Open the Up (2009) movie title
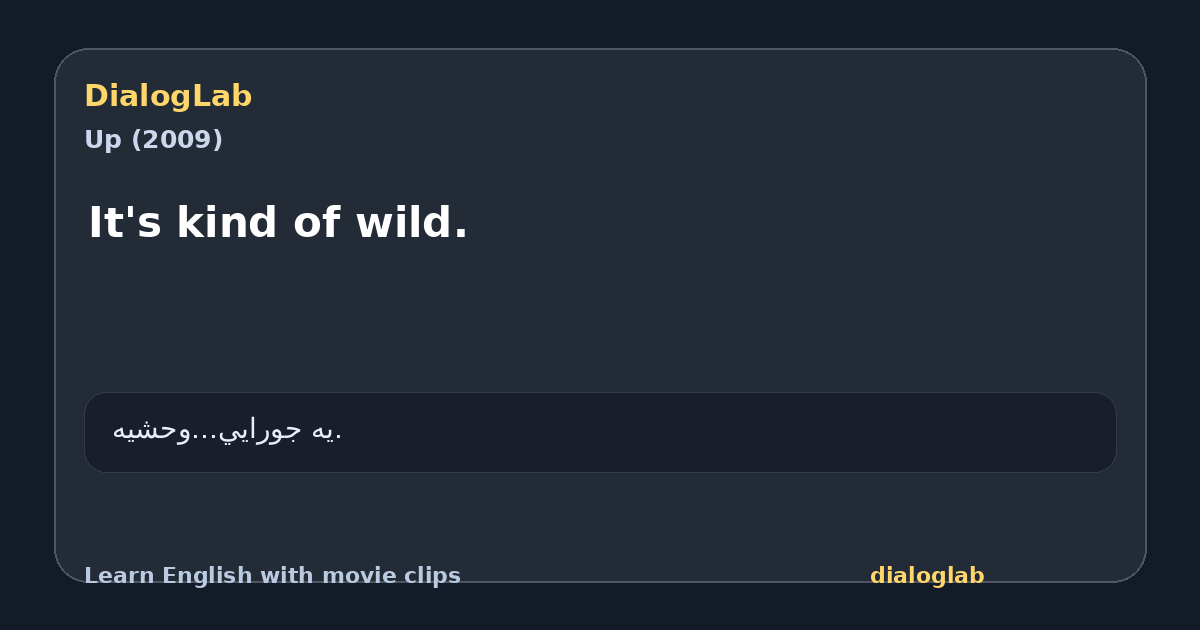 point(153,140)
